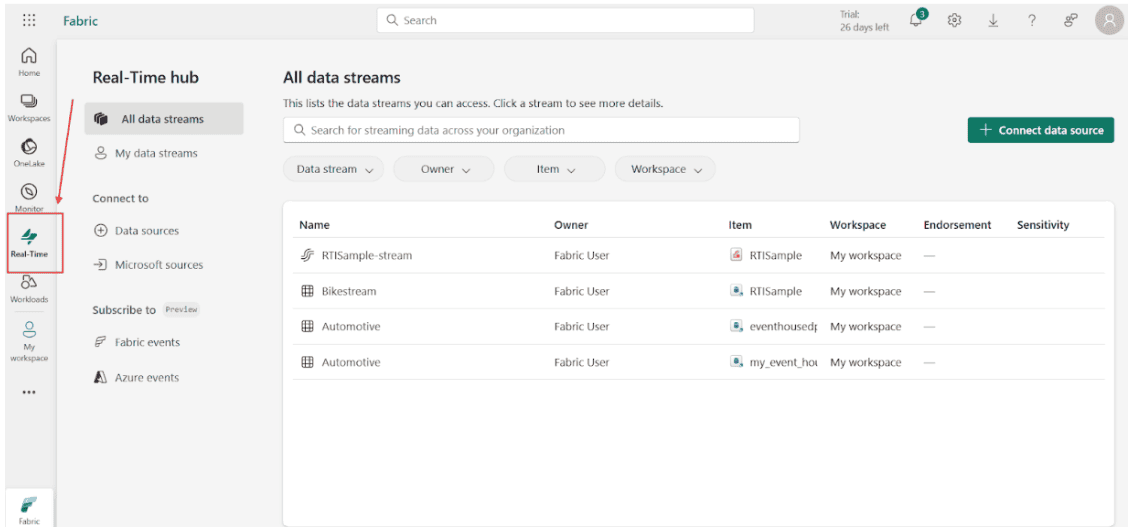The image size is (1128, 527).
Task: Open Fabric events under Subscribe to
Action: 147,342
